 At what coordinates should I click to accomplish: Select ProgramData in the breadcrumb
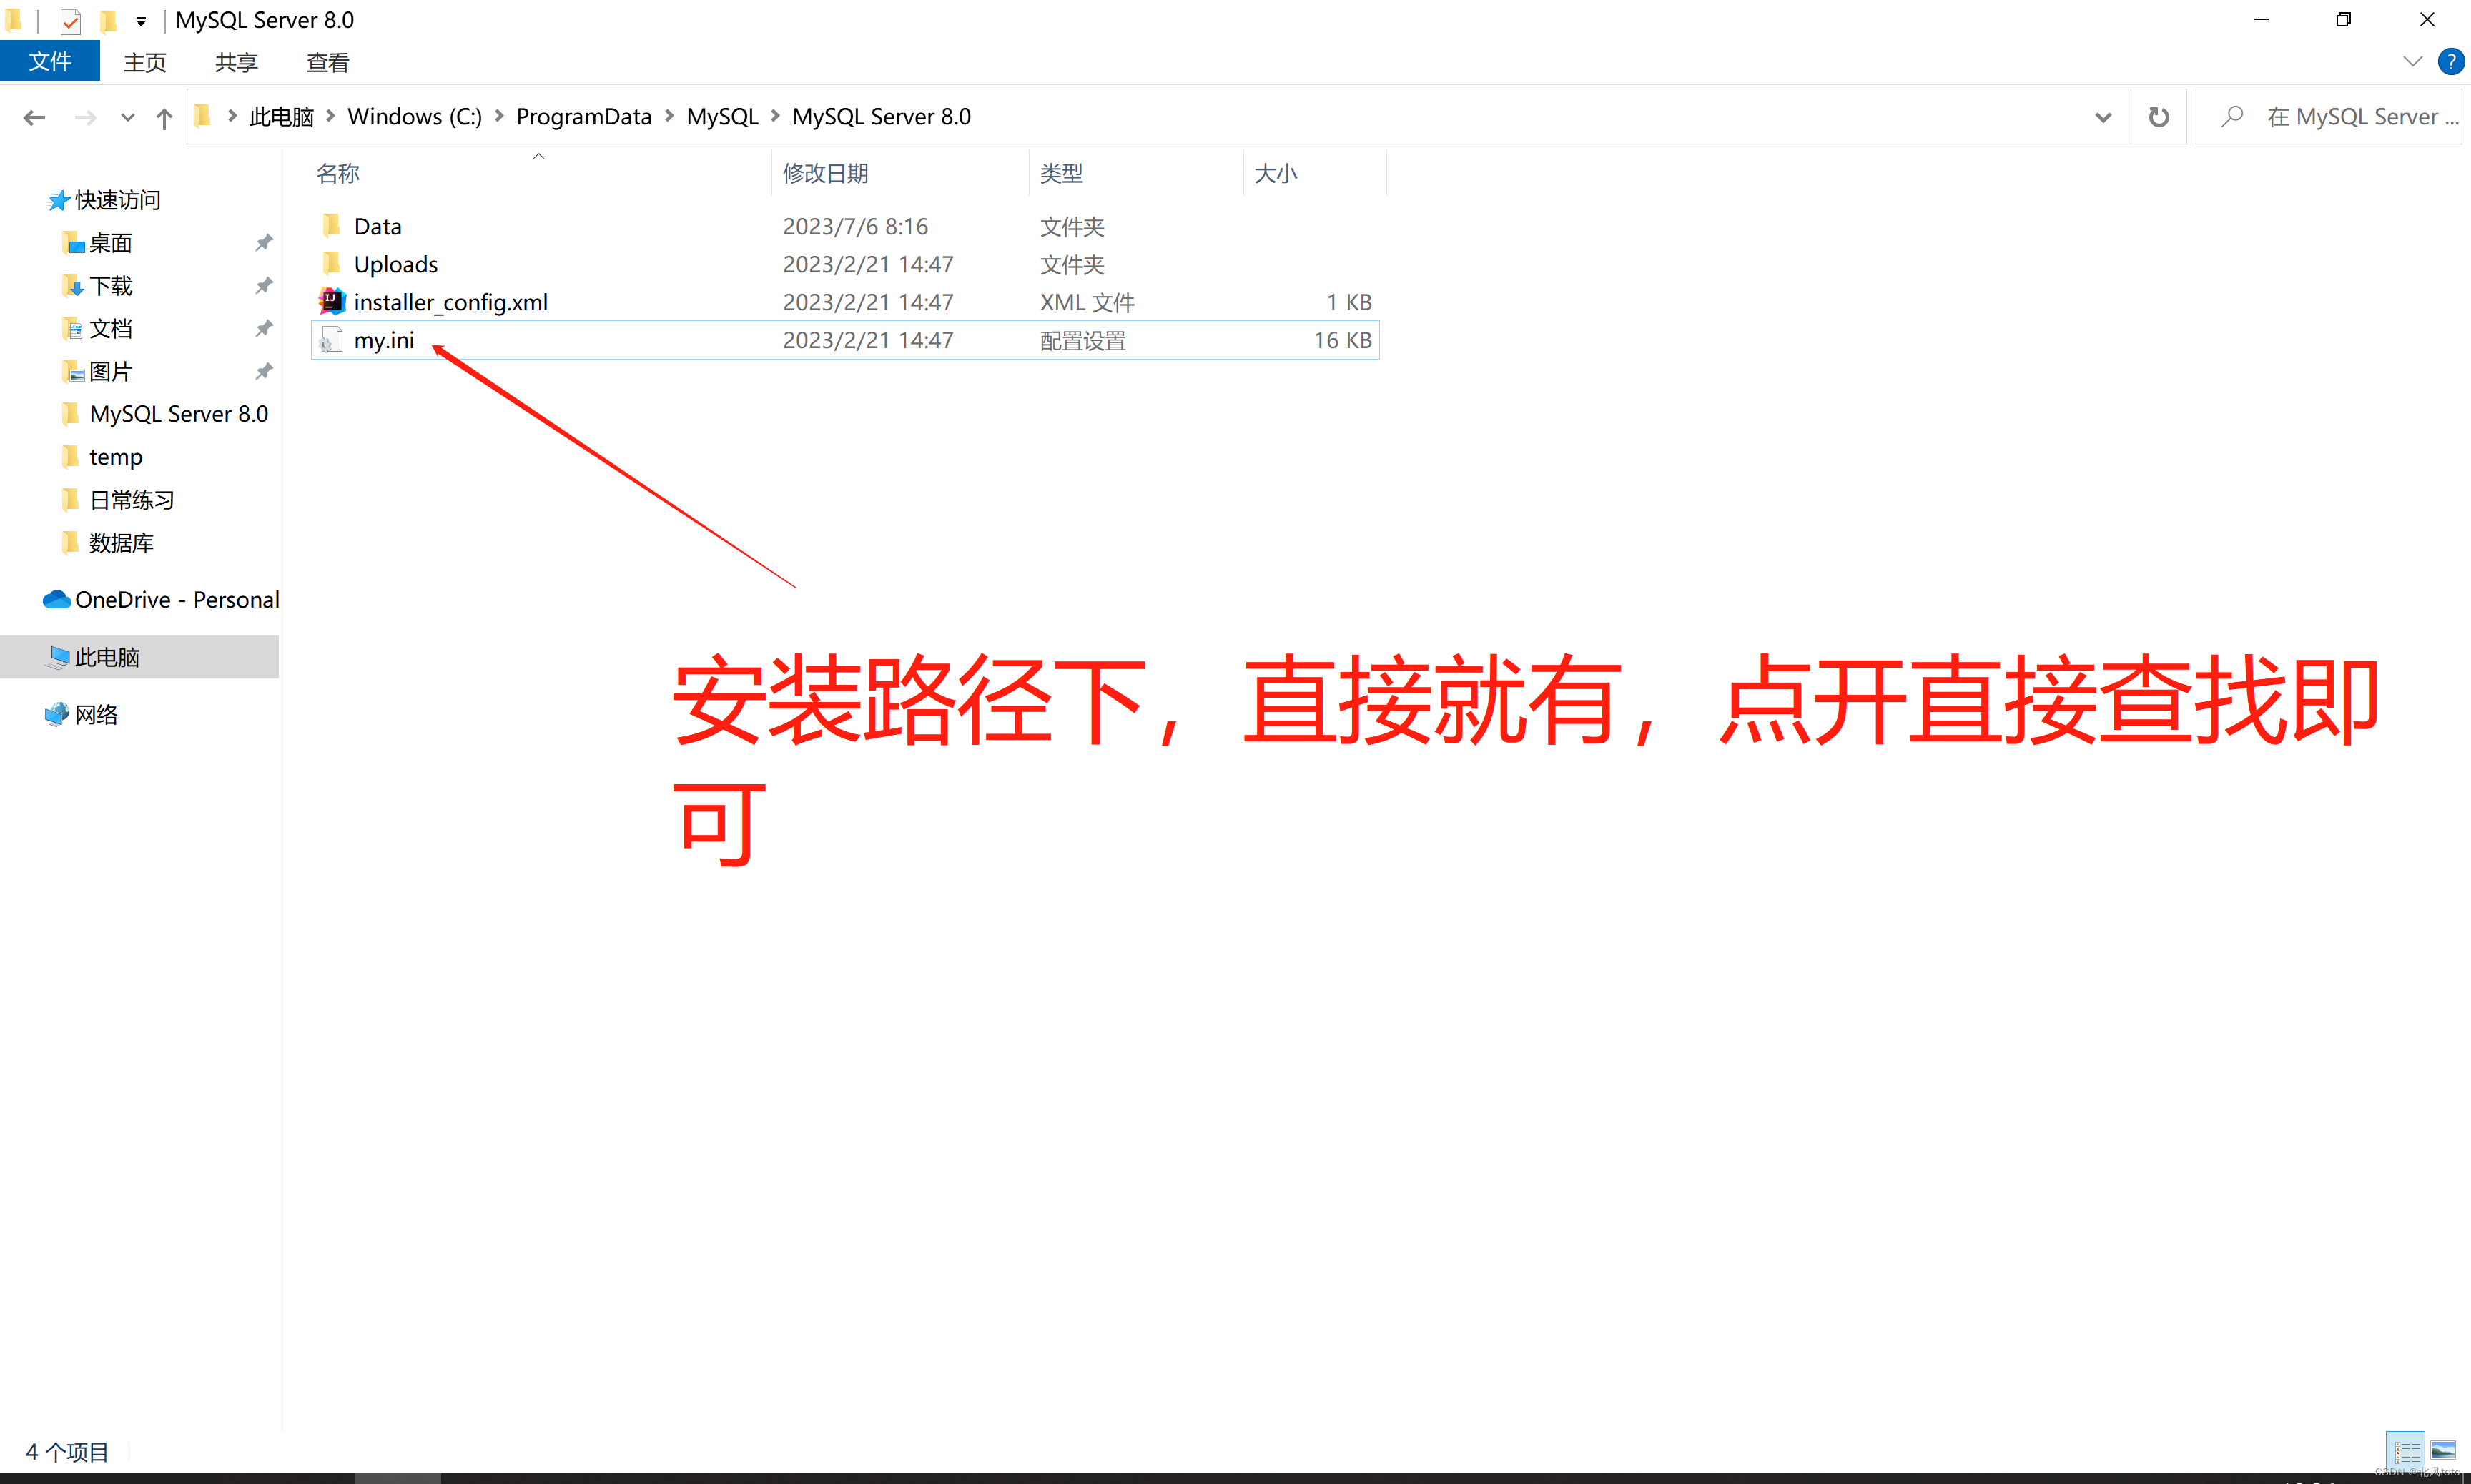click(x=583, y=117)
